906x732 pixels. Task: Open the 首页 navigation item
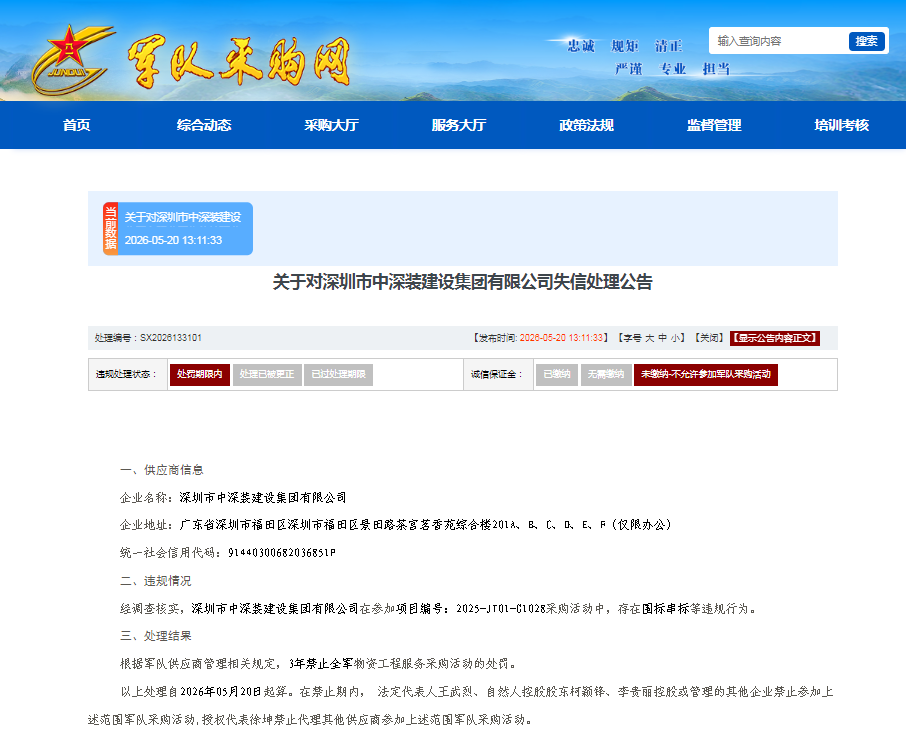[76, 125]
